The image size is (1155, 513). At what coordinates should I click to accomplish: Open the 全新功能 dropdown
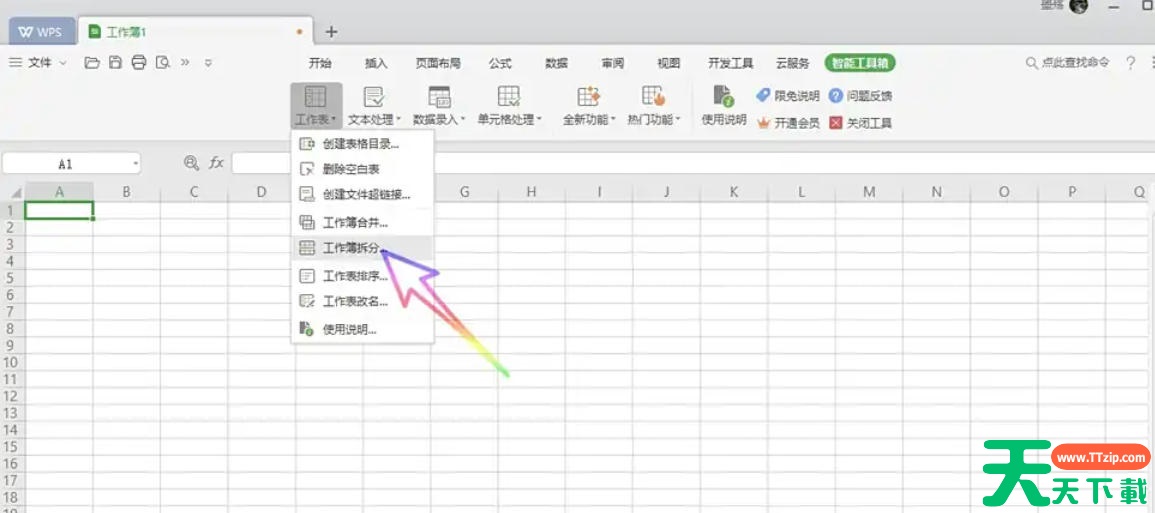click(589, 105)
